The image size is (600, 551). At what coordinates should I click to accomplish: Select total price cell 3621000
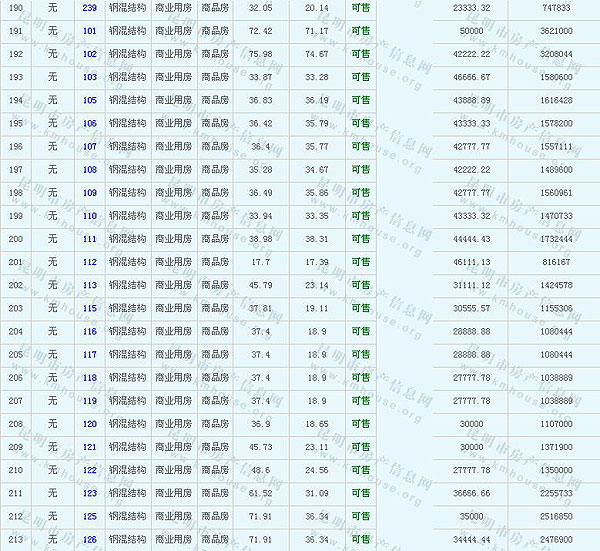click(x=556, y=31)
